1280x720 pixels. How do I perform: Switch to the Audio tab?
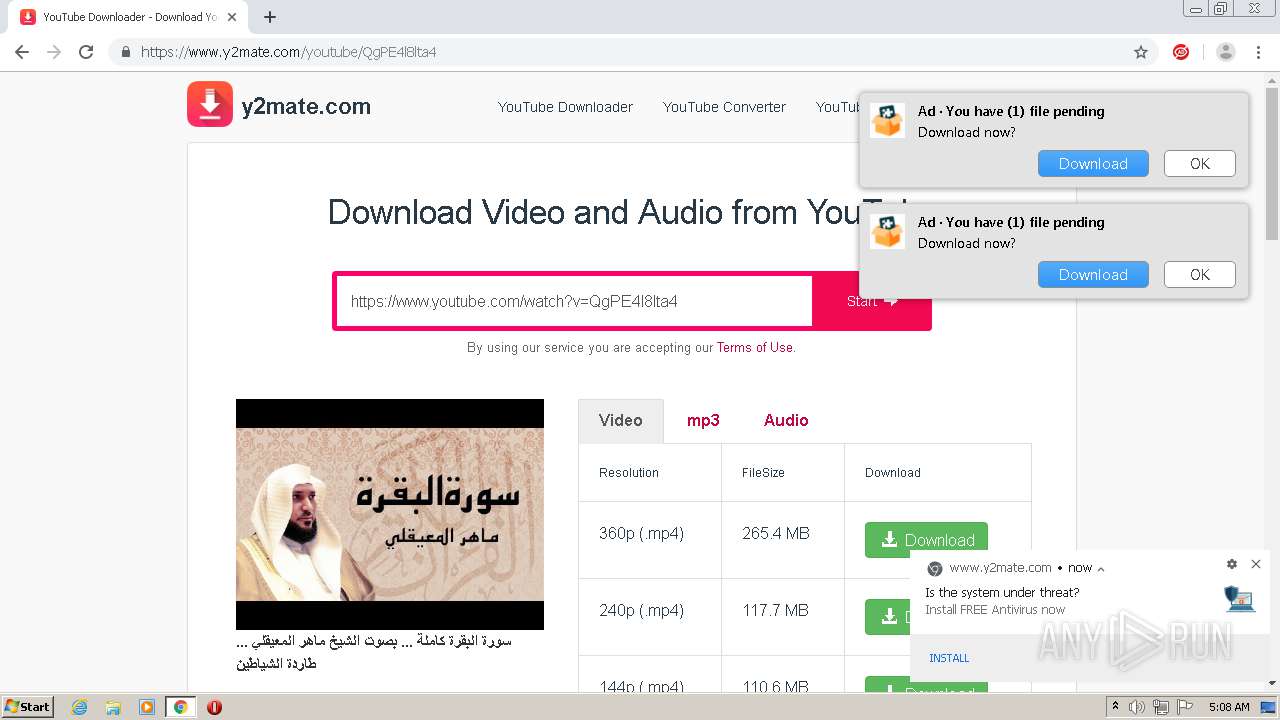(786, 420)
